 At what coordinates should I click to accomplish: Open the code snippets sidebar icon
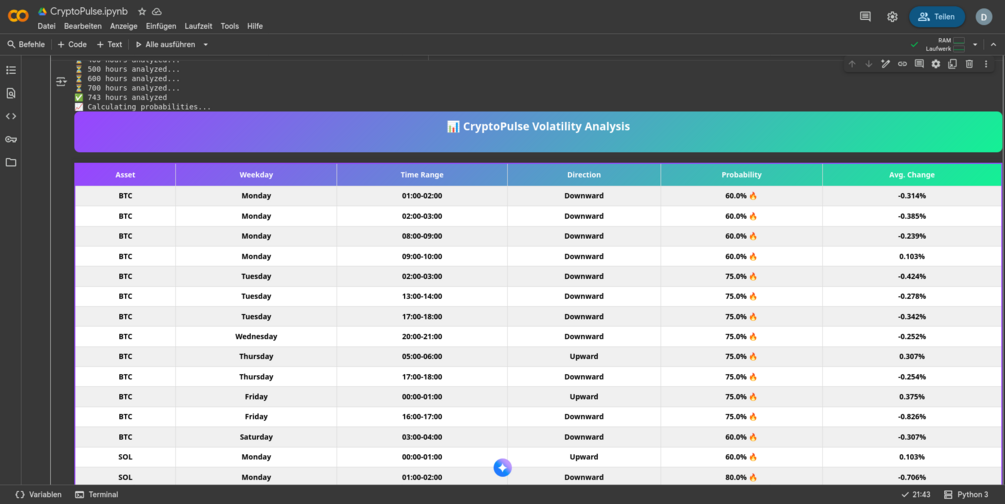pyautogui.click(x=11, y=116)
